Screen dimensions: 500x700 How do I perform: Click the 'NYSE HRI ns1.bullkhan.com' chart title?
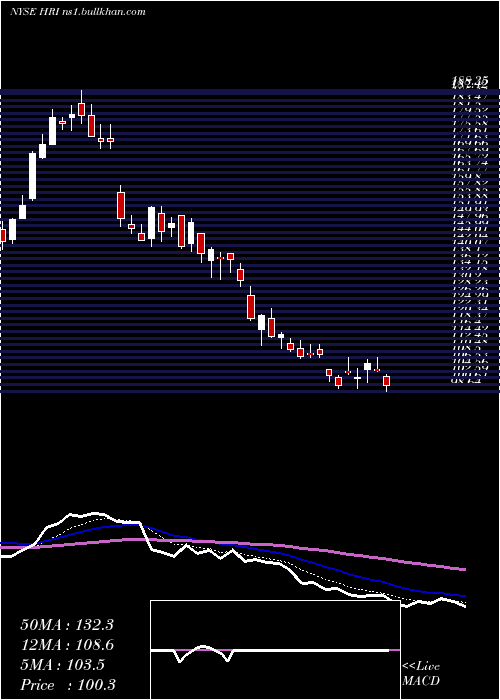pos(78,12)
